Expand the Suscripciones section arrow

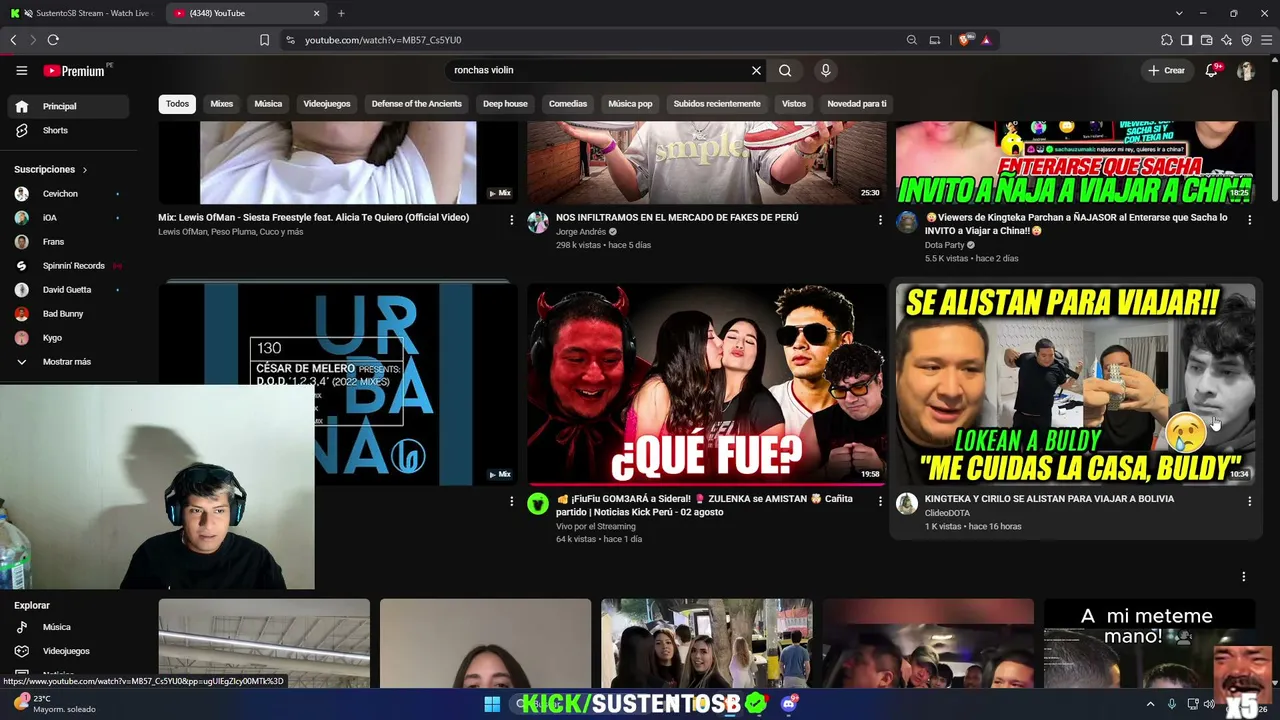coord(85,170)
